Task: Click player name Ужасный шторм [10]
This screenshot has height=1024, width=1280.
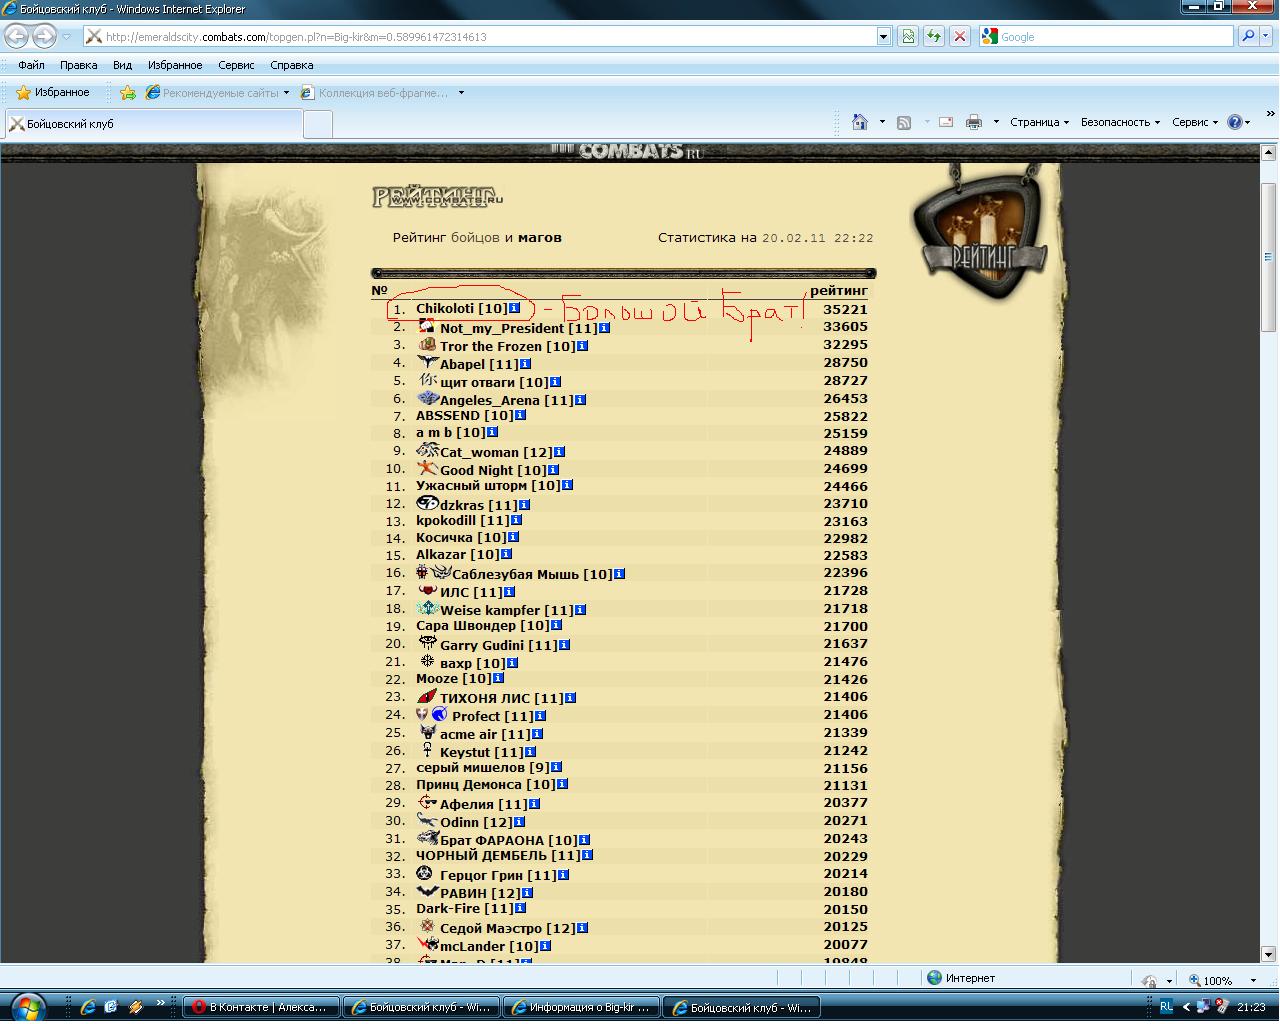Action: coord(487,485)
